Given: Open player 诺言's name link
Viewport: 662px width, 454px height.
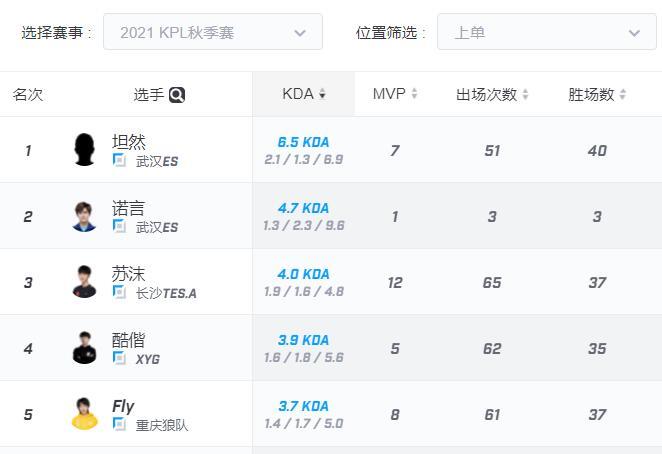Looking at the screenshot, I should (x=129, y=207).
